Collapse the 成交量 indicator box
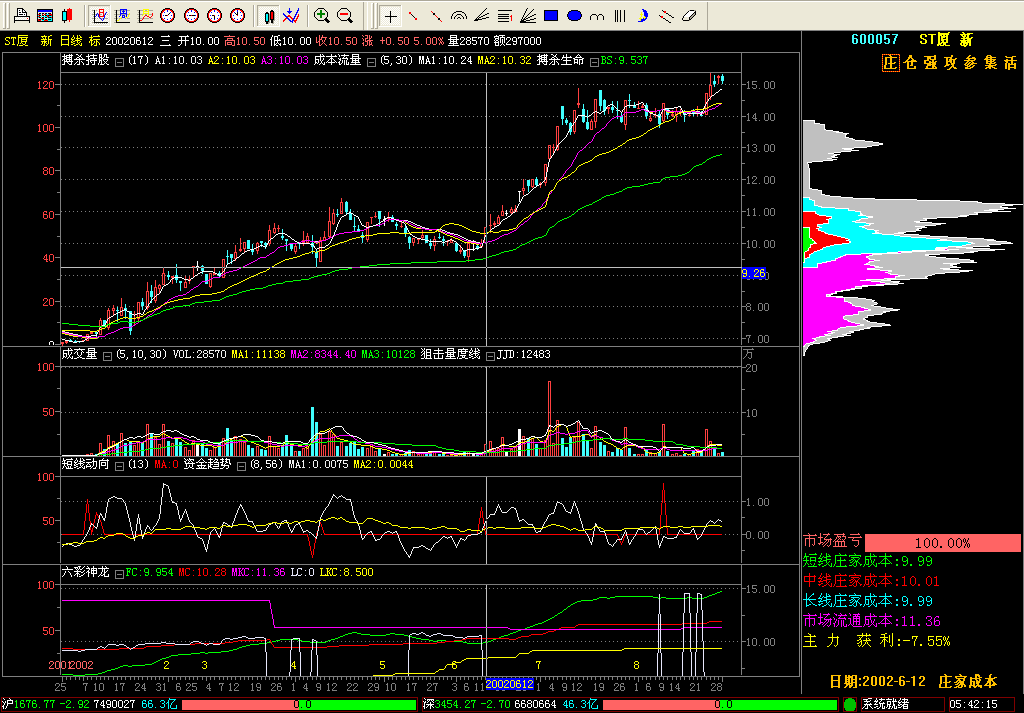This screenshot has width=1024, height=713. [x=107, y=356]
